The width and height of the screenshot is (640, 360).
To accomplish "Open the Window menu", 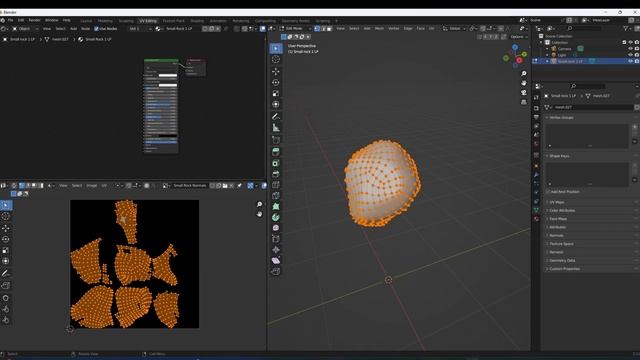I will pyautogui.click(x=51, y=20).
